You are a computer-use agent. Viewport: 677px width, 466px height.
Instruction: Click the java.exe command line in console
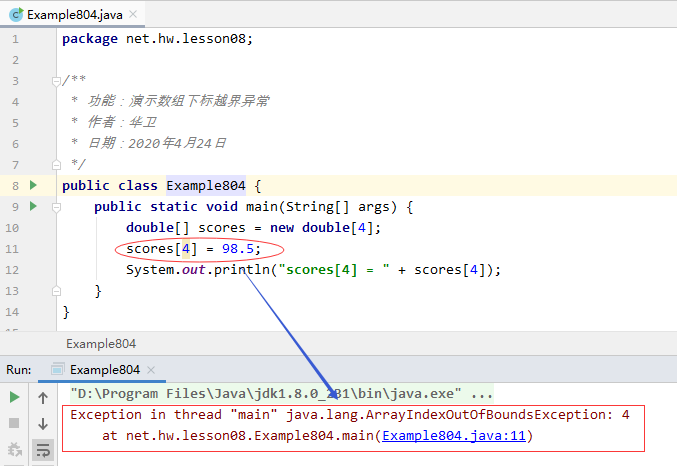[x=282, y=394]
